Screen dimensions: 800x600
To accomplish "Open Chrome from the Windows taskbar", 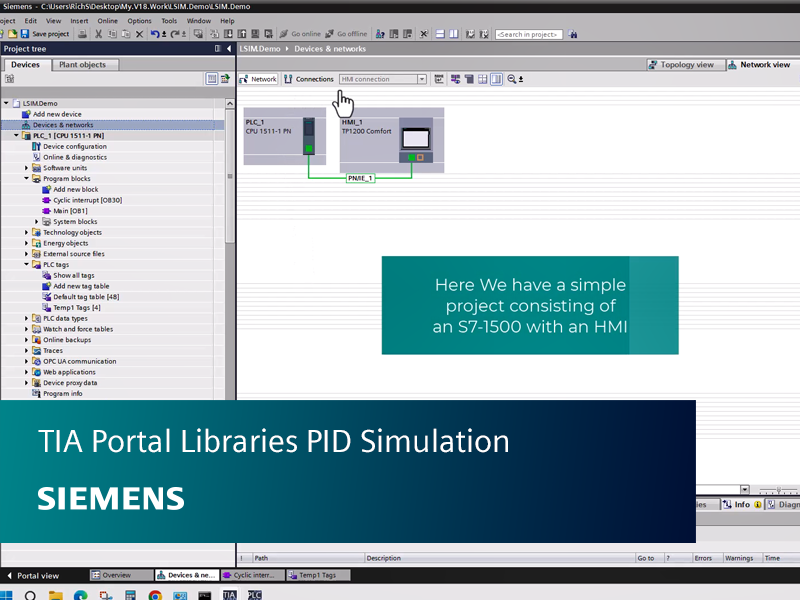I will (155, 594).
